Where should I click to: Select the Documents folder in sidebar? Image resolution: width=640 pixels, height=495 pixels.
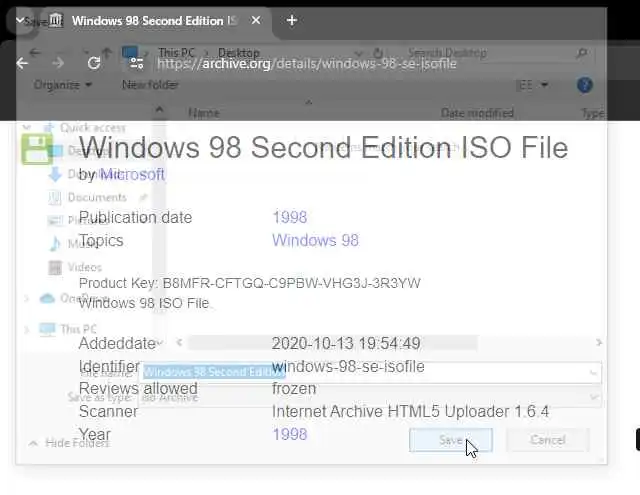point(97,198)
